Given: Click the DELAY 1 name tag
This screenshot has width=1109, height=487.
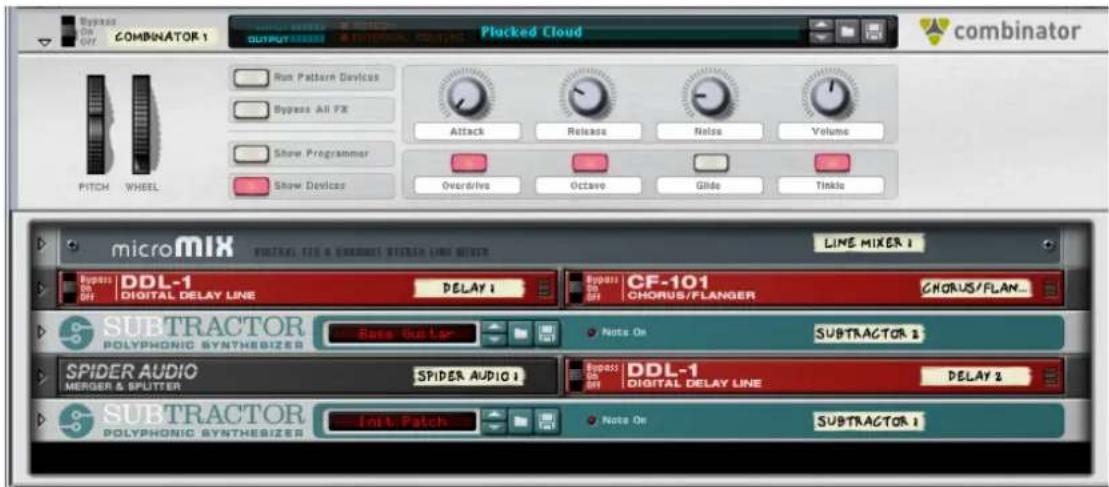Looking at the screenshot, I should click(469, 288).
